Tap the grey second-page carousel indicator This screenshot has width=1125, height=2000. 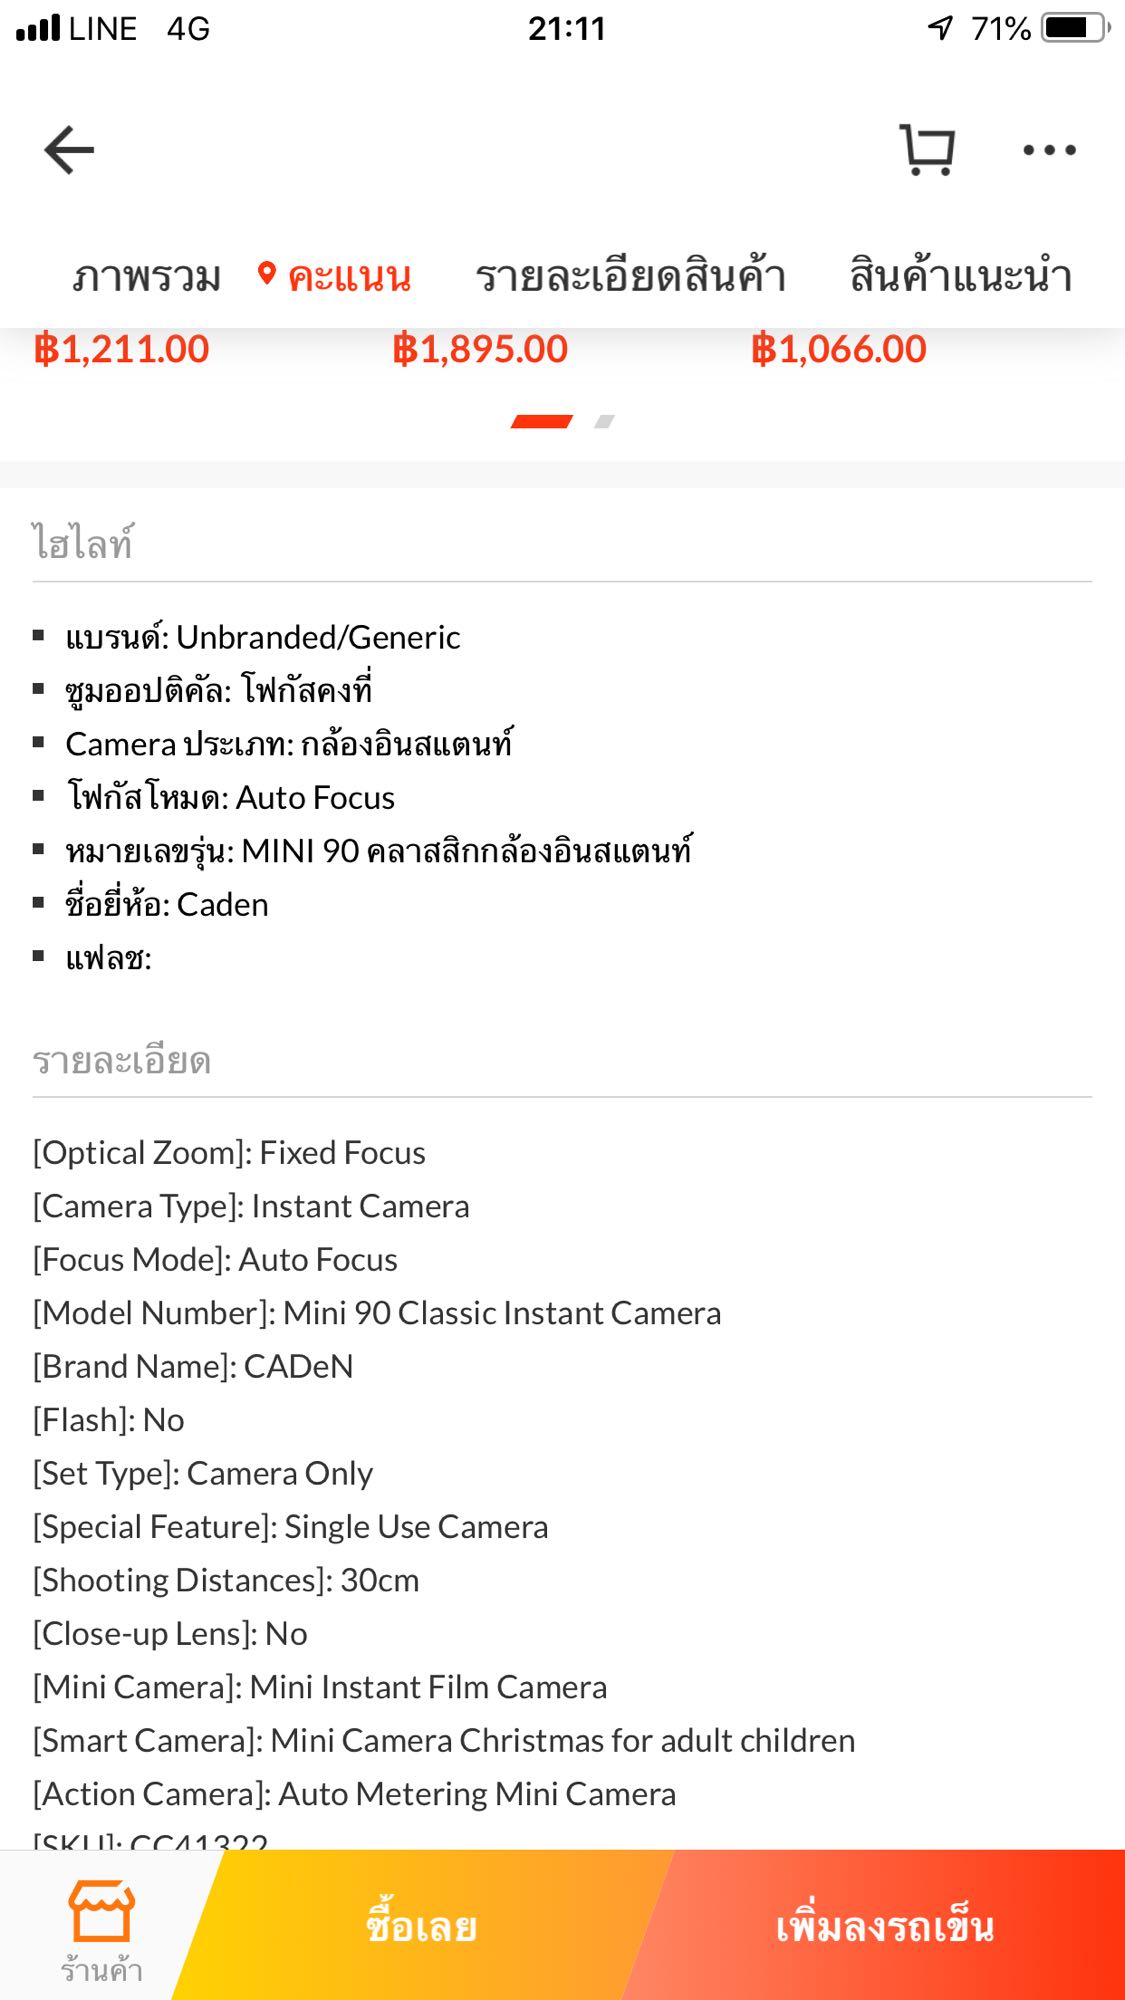604,422
